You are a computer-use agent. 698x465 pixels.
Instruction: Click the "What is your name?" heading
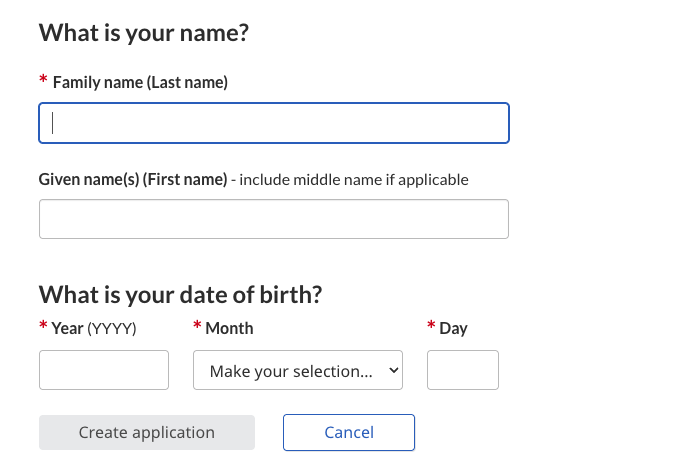point(143,33)
